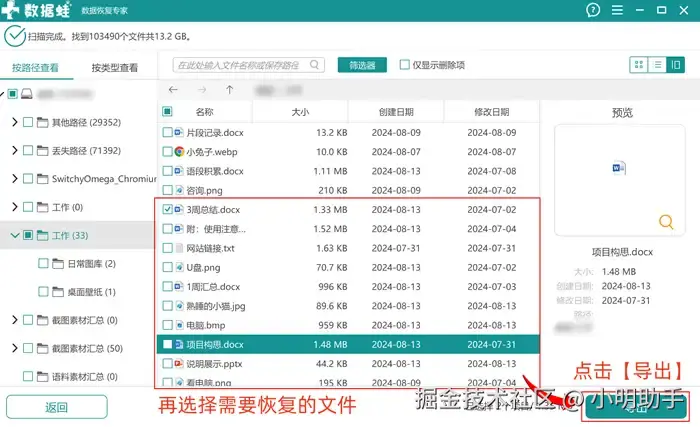Sort by 创建日期 column header
Screen dimensions: 700x427
point(396,112)
